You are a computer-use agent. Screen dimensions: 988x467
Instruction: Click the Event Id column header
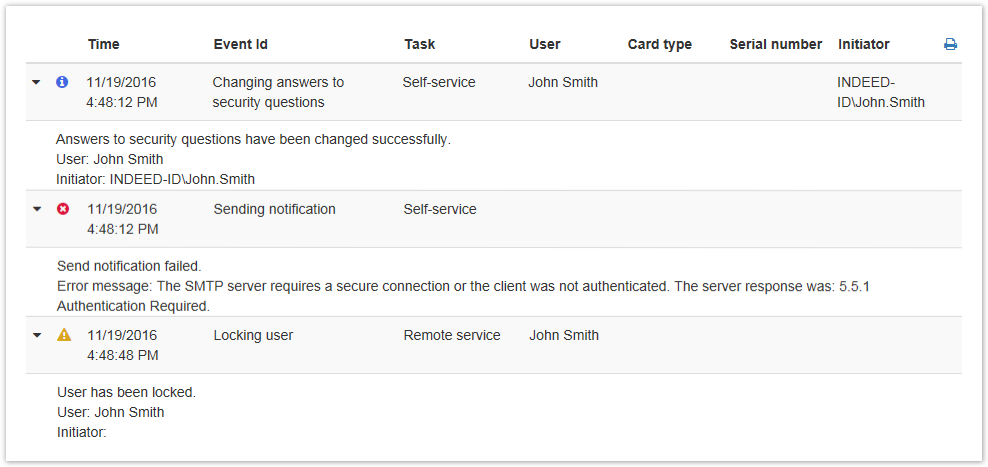tap(240, 44)
